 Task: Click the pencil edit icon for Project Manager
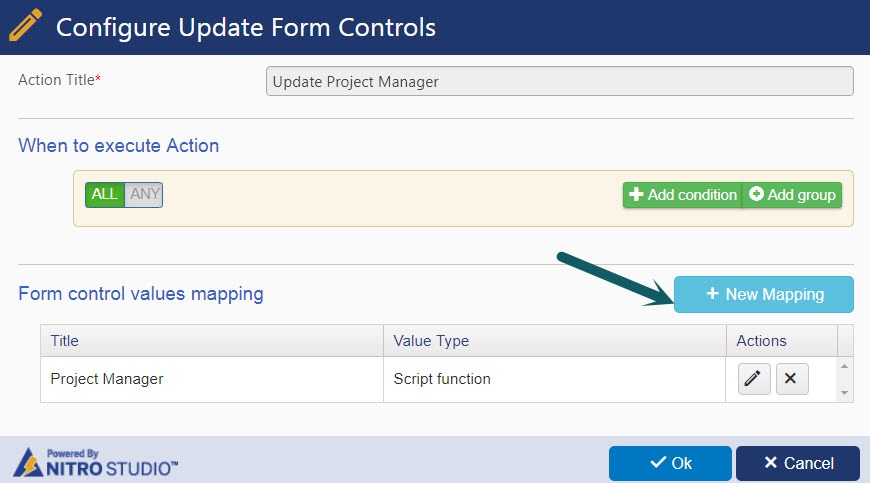[x=753, y=379]
